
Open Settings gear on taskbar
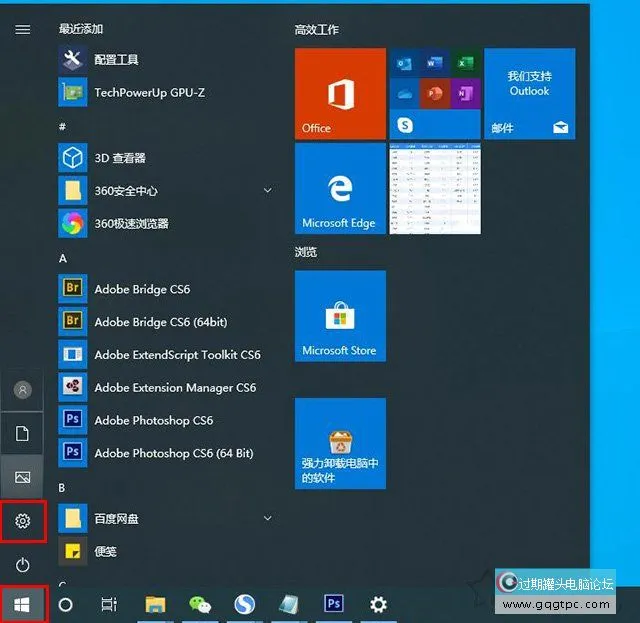pyautogui.click(x=378, y=605)
